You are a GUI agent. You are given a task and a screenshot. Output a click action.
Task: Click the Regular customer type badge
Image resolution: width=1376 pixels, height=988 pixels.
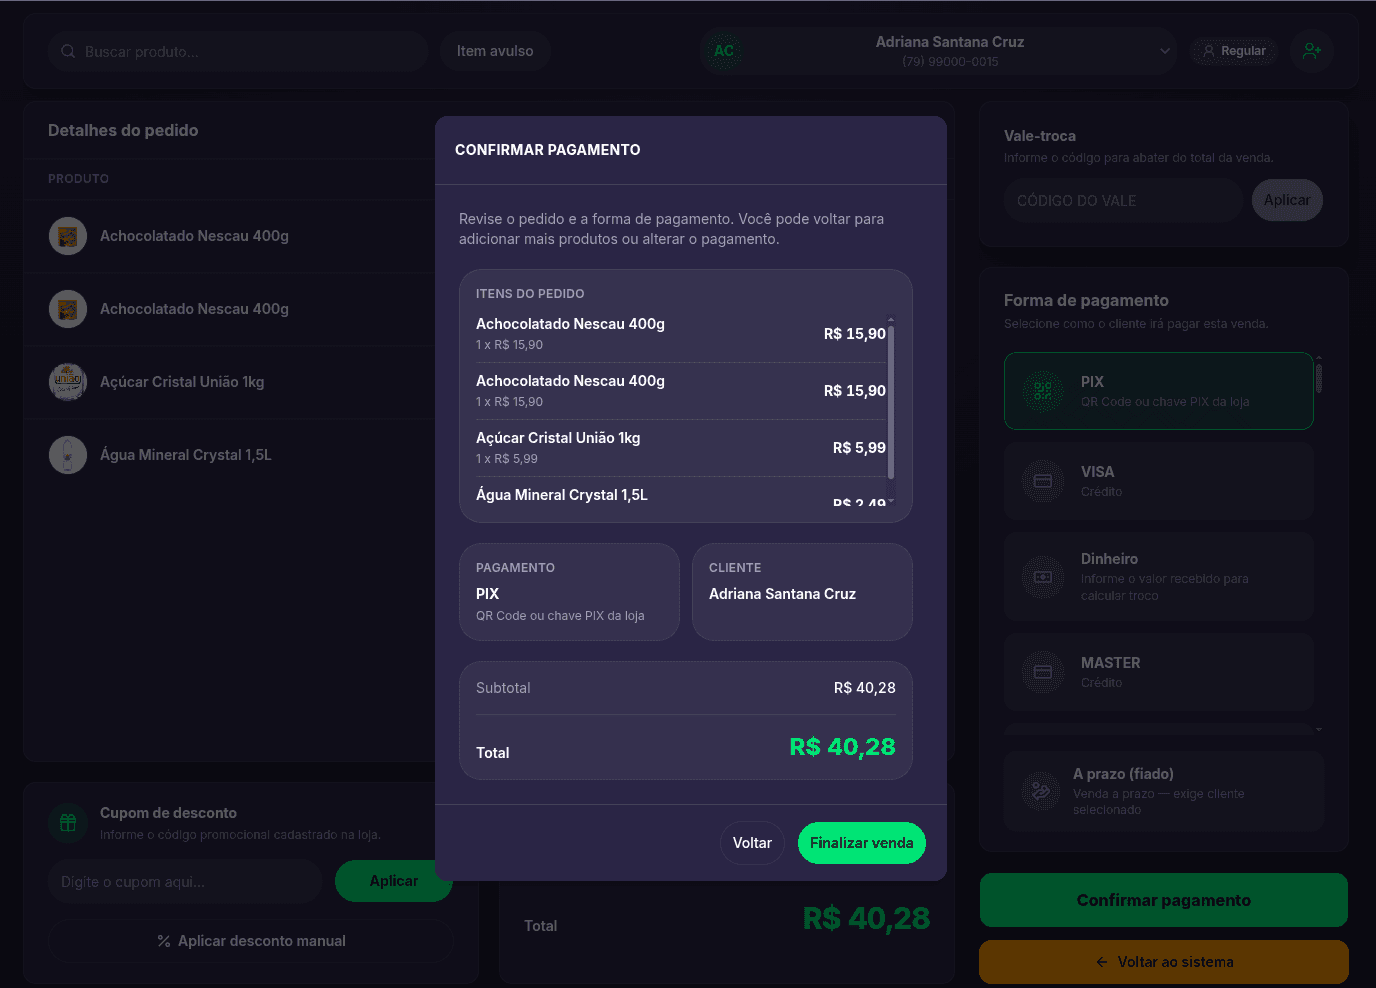(x=1234, y=51)
